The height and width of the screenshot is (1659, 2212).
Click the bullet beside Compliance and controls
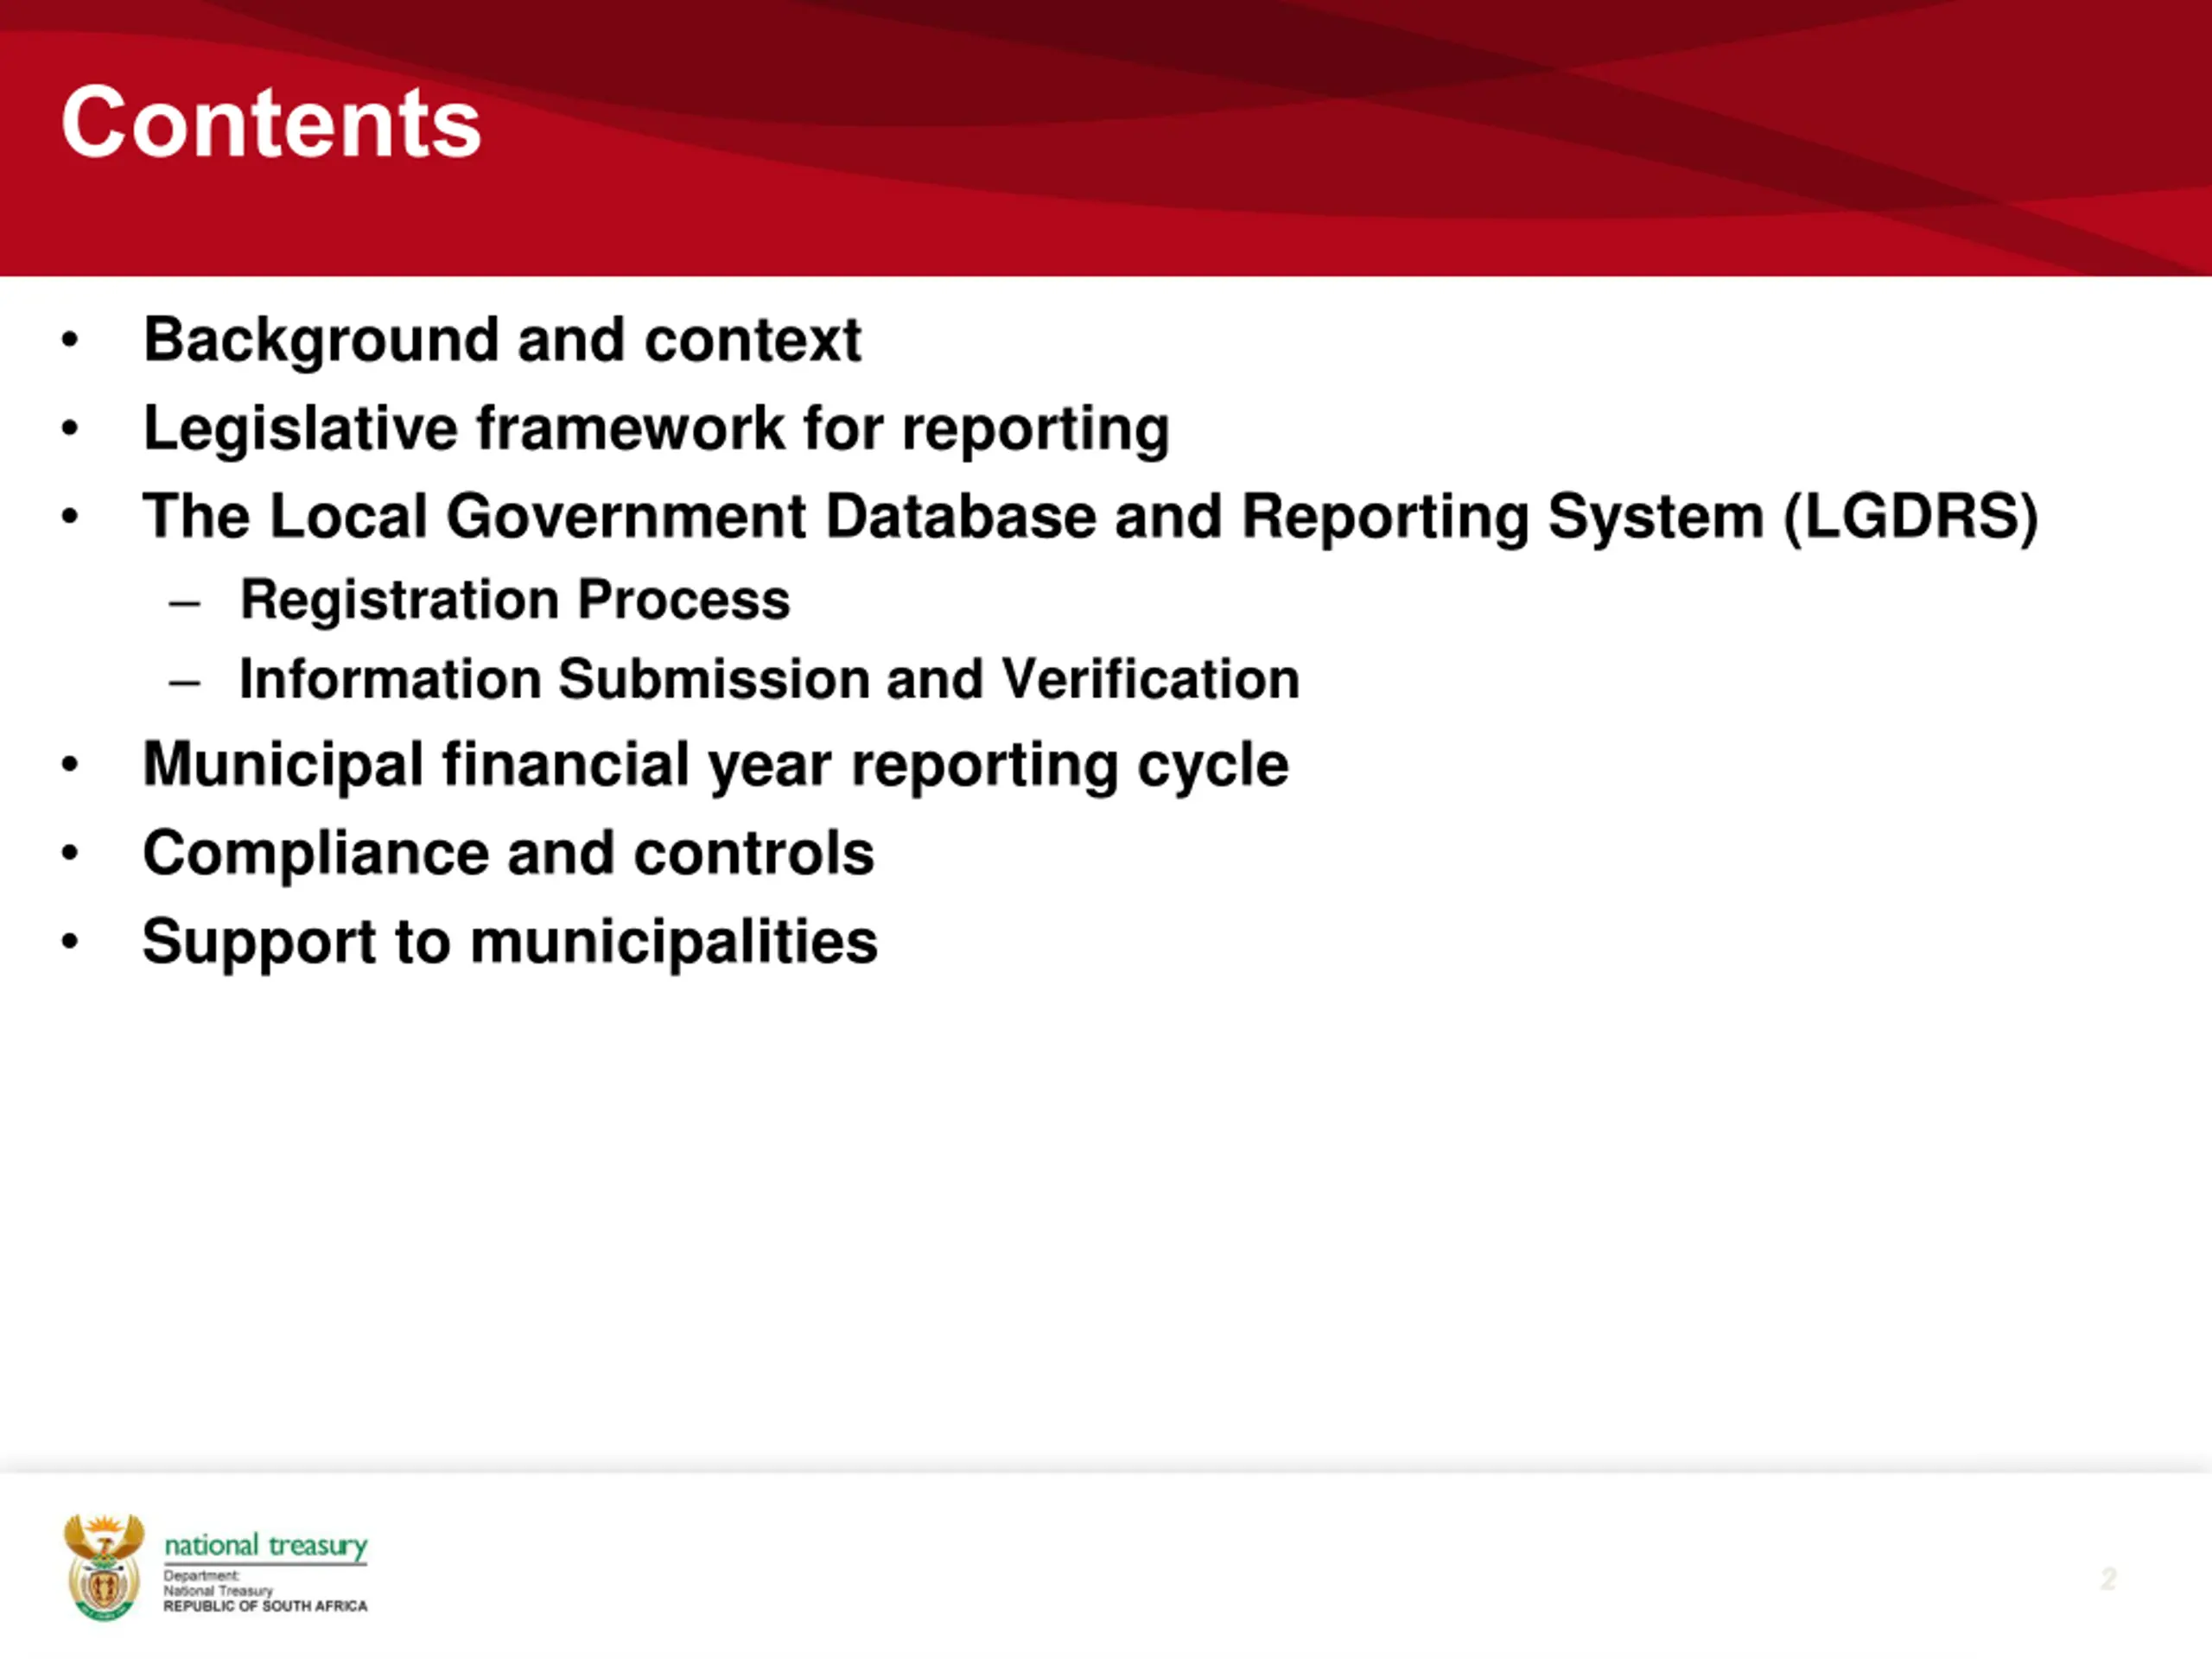tap(69, 853)
